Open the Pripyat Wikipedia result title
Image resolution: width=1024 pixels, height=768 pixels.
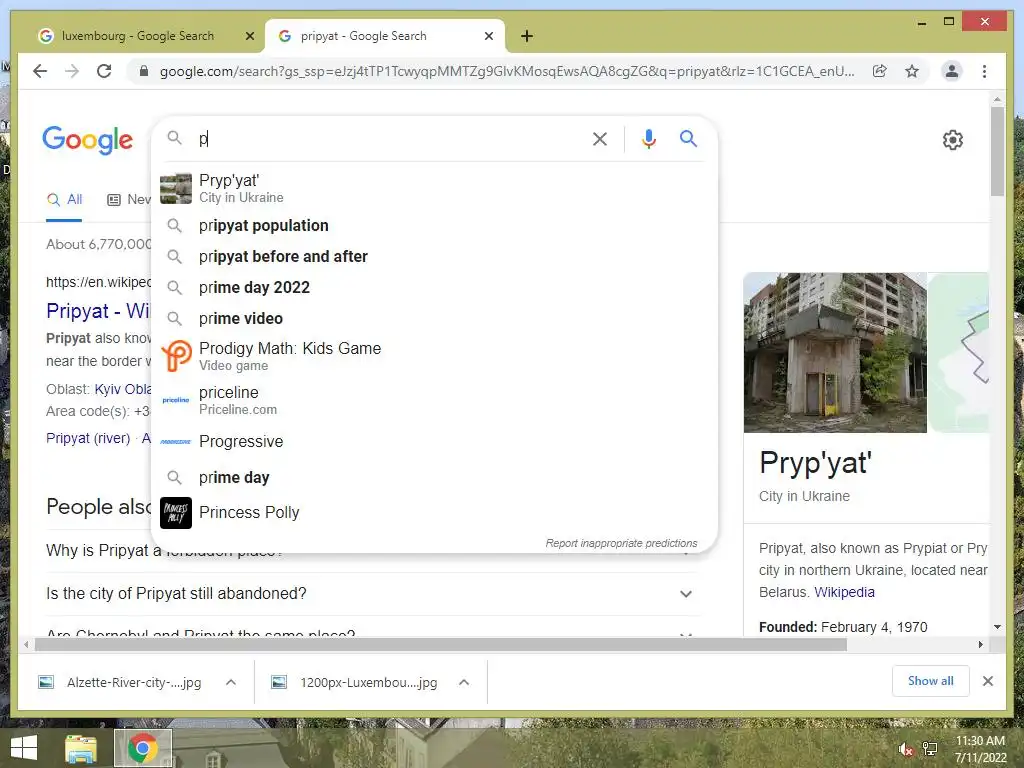point(98,311)
